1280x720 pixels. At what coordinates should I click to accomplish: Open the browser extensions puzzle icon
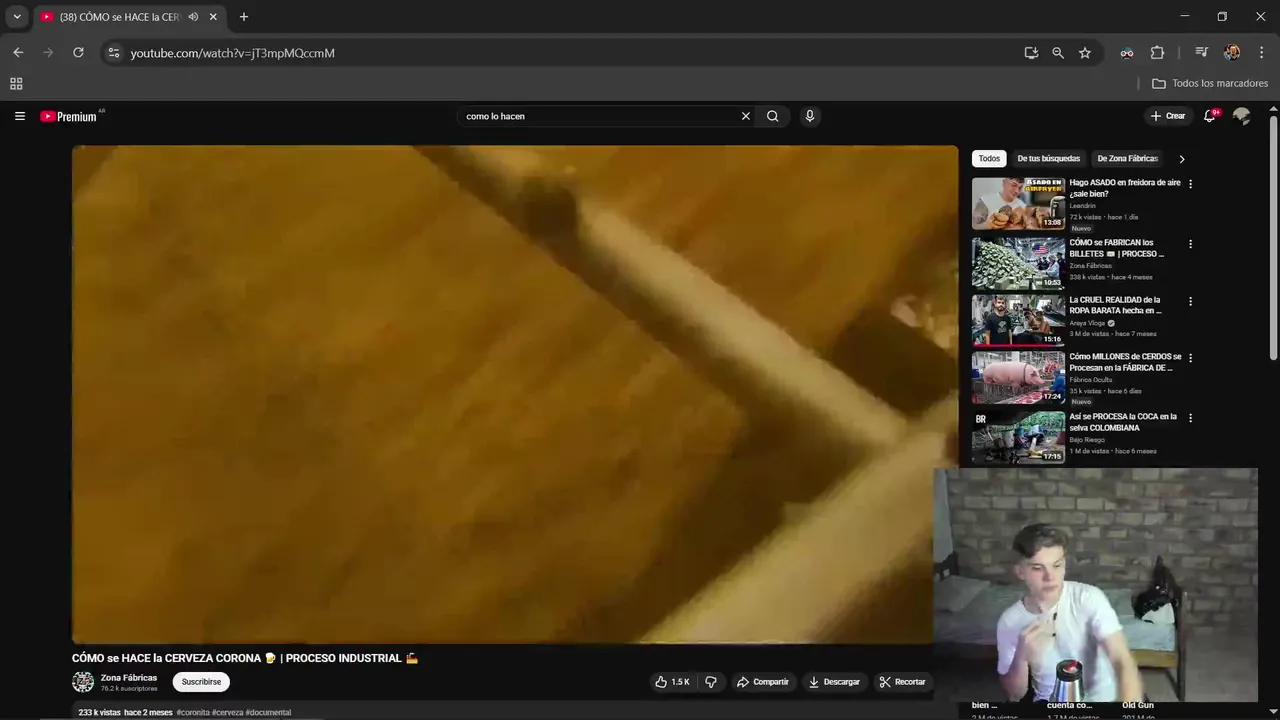[1157, 53]
